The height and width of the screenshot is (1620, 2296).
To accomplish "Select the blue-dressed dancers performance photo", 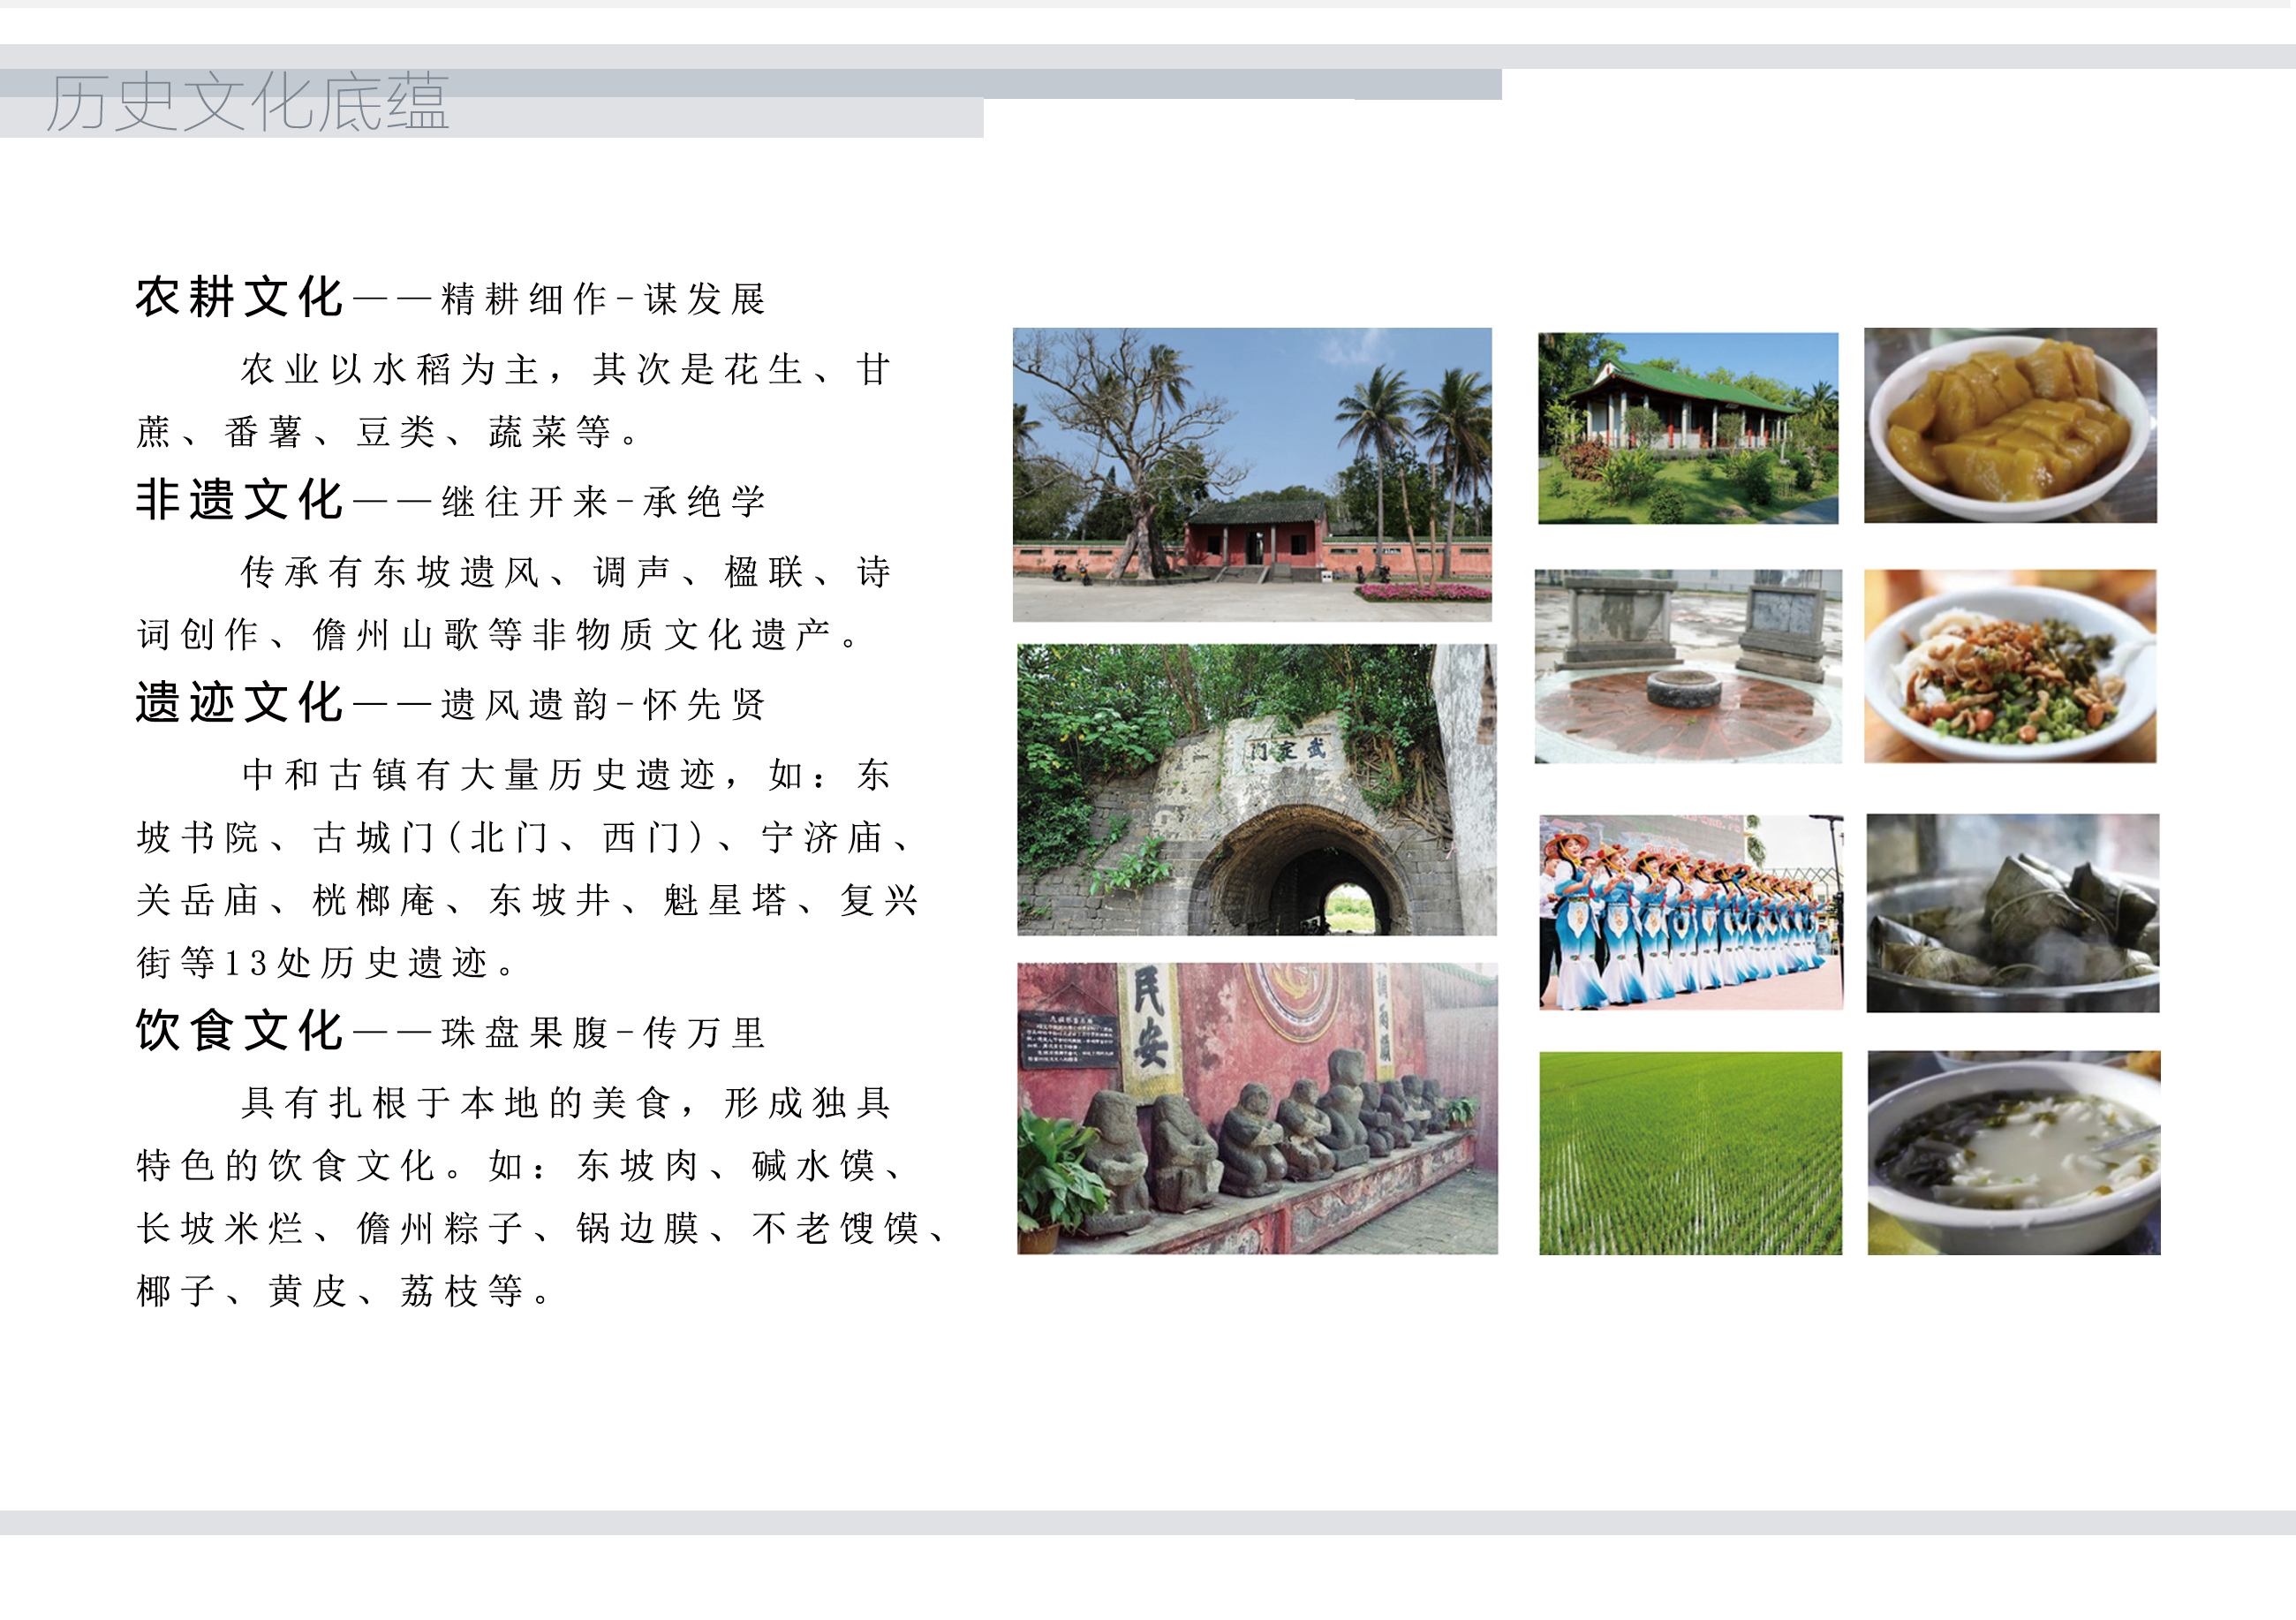I will 1691,912.
